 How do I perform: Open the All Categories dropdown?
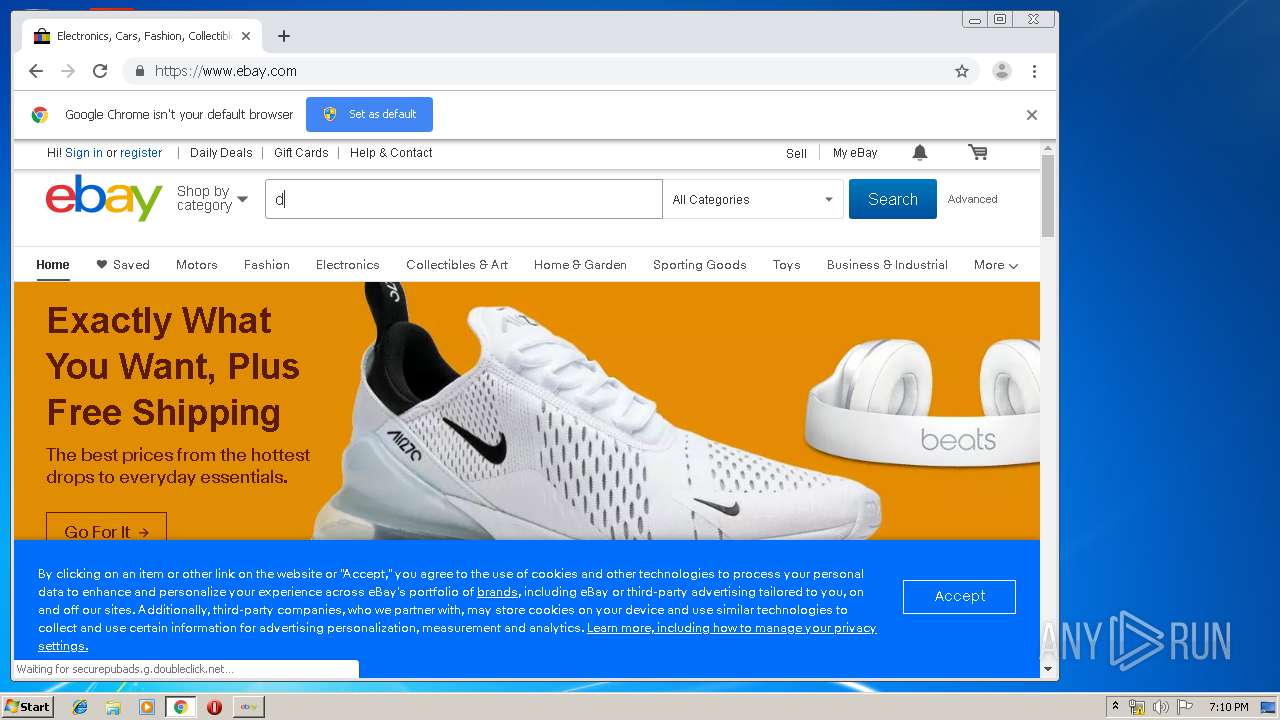click(753, 199)
